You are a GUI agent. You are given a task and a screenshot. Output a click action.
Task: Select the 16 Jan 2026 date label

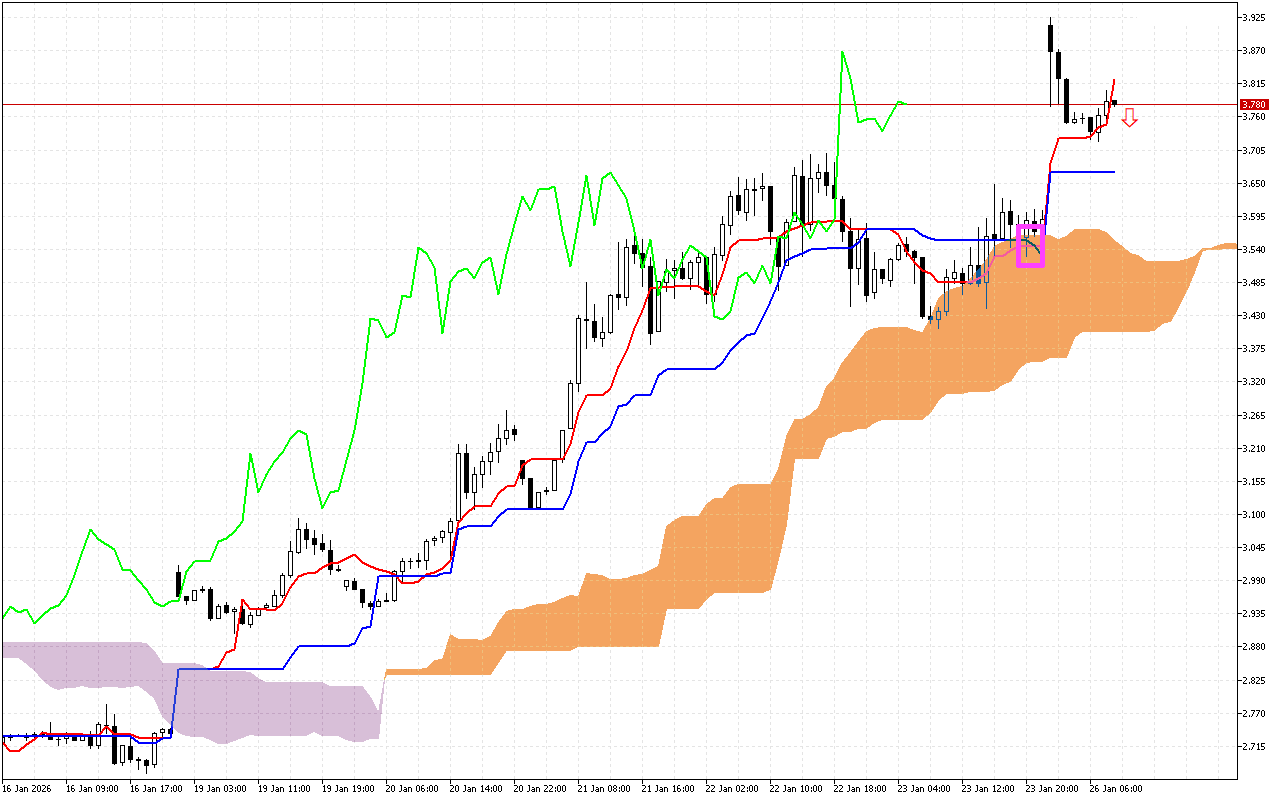(x=27, y=788)
